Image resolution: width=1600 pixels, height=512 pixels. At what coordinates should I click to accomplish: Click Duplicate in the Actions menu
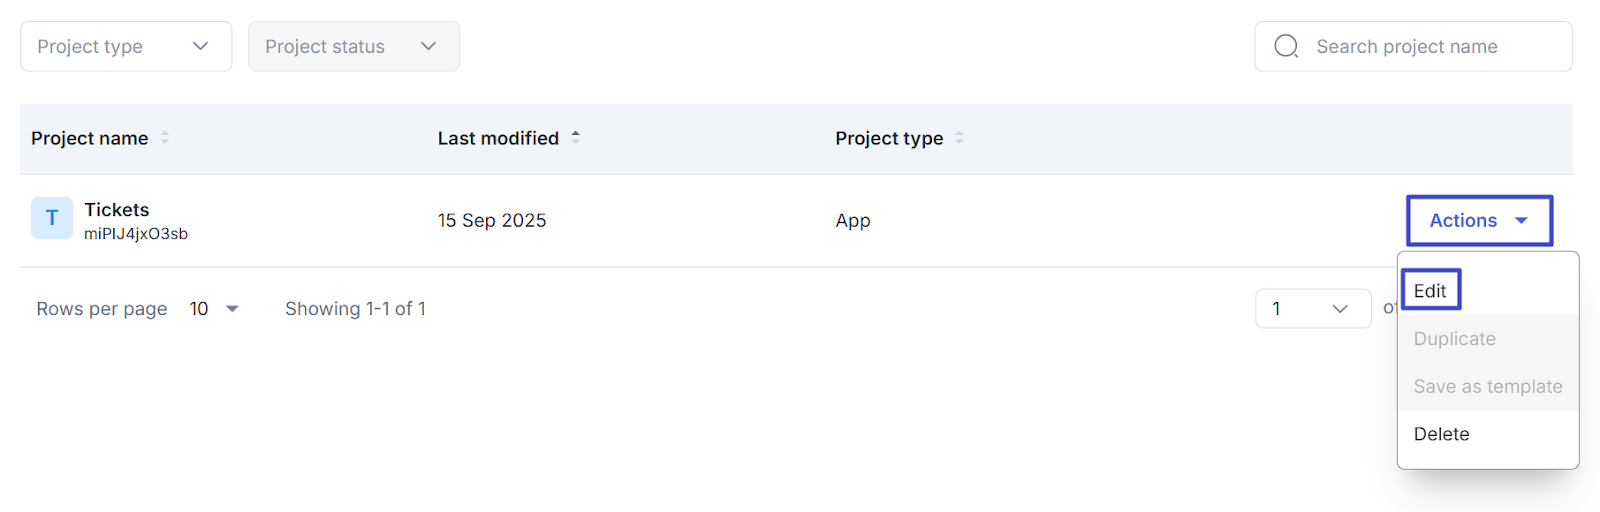[x=1454, y=339]
